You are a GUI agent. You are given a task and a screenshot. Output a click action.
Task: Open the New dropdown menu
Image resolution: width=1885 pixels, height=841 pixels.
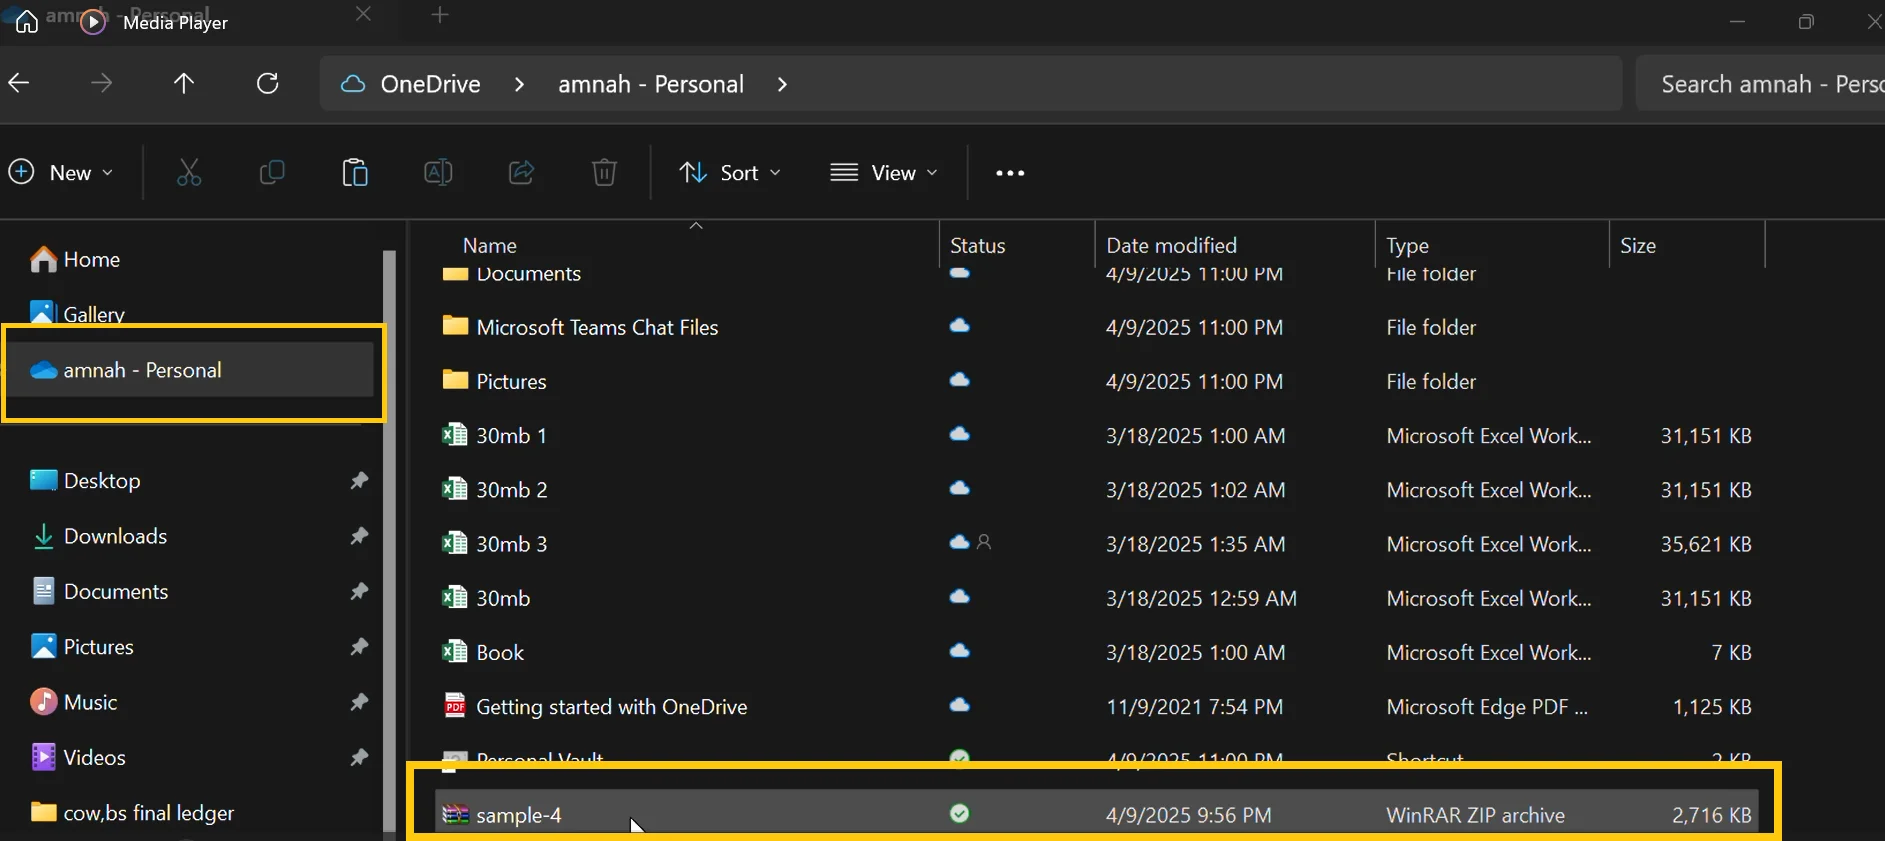[61, 173]
